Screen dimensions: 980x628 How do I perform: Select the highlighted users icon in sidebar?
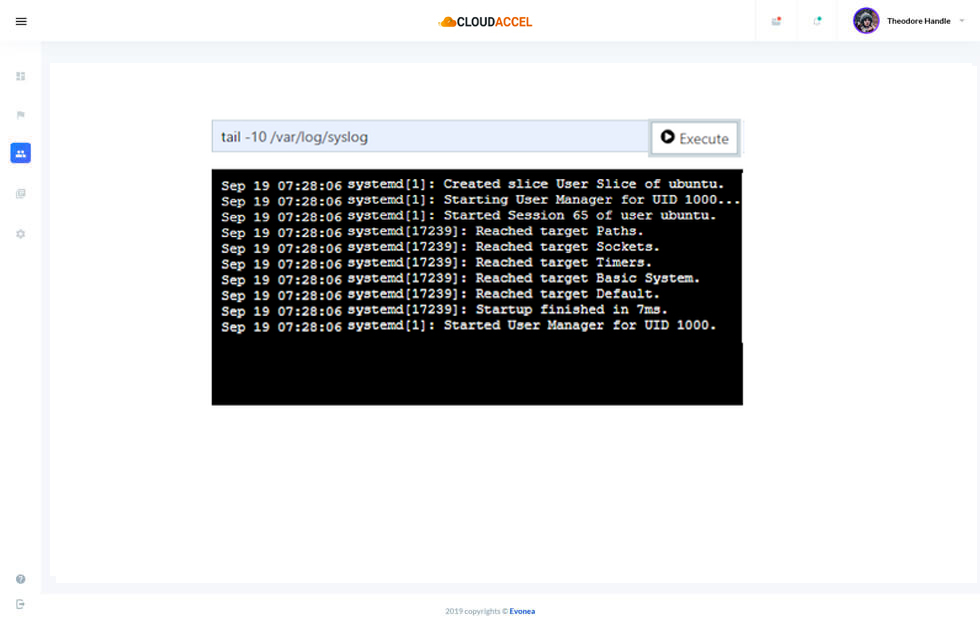point(20,153)
